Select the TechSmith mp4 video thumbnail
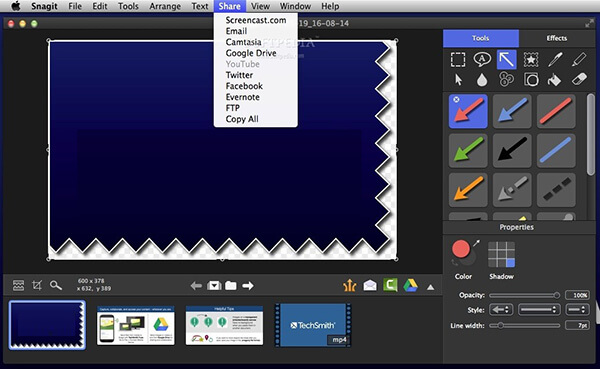The width and height of the screenshot is (600, 369). coord(313,325)
